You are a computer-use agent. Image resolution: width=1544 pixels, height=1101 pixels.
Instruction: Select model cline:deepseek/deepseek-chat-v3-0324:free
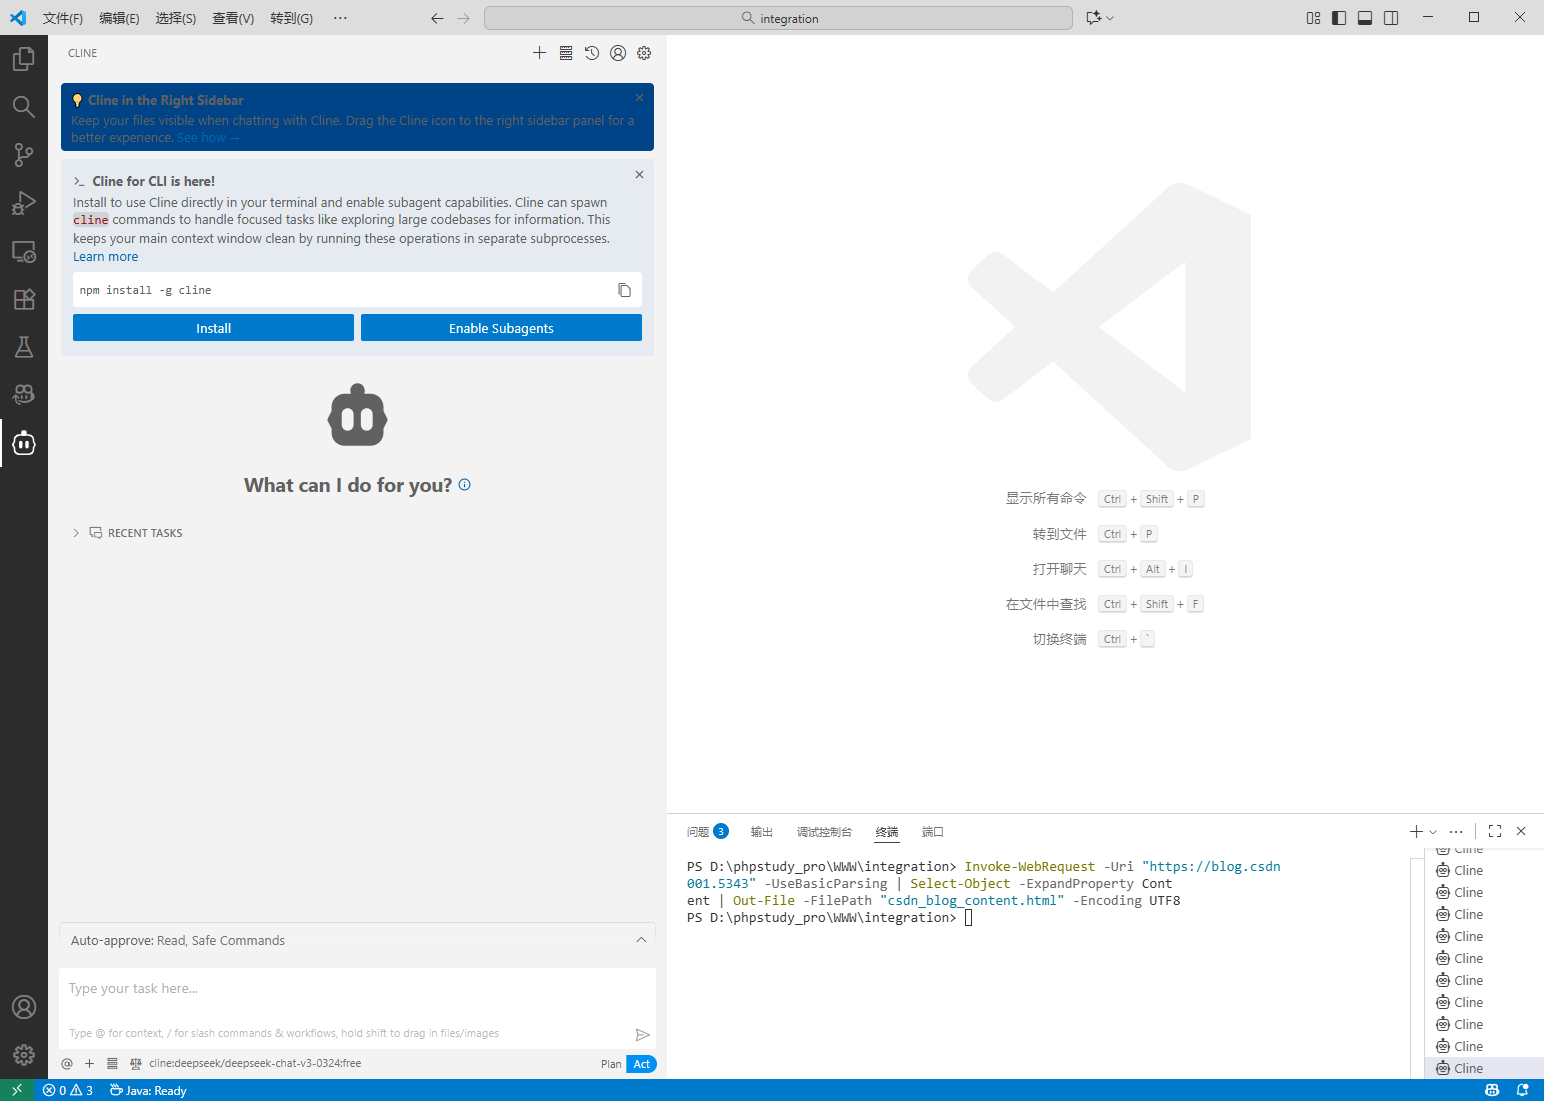click(255, 1064)
